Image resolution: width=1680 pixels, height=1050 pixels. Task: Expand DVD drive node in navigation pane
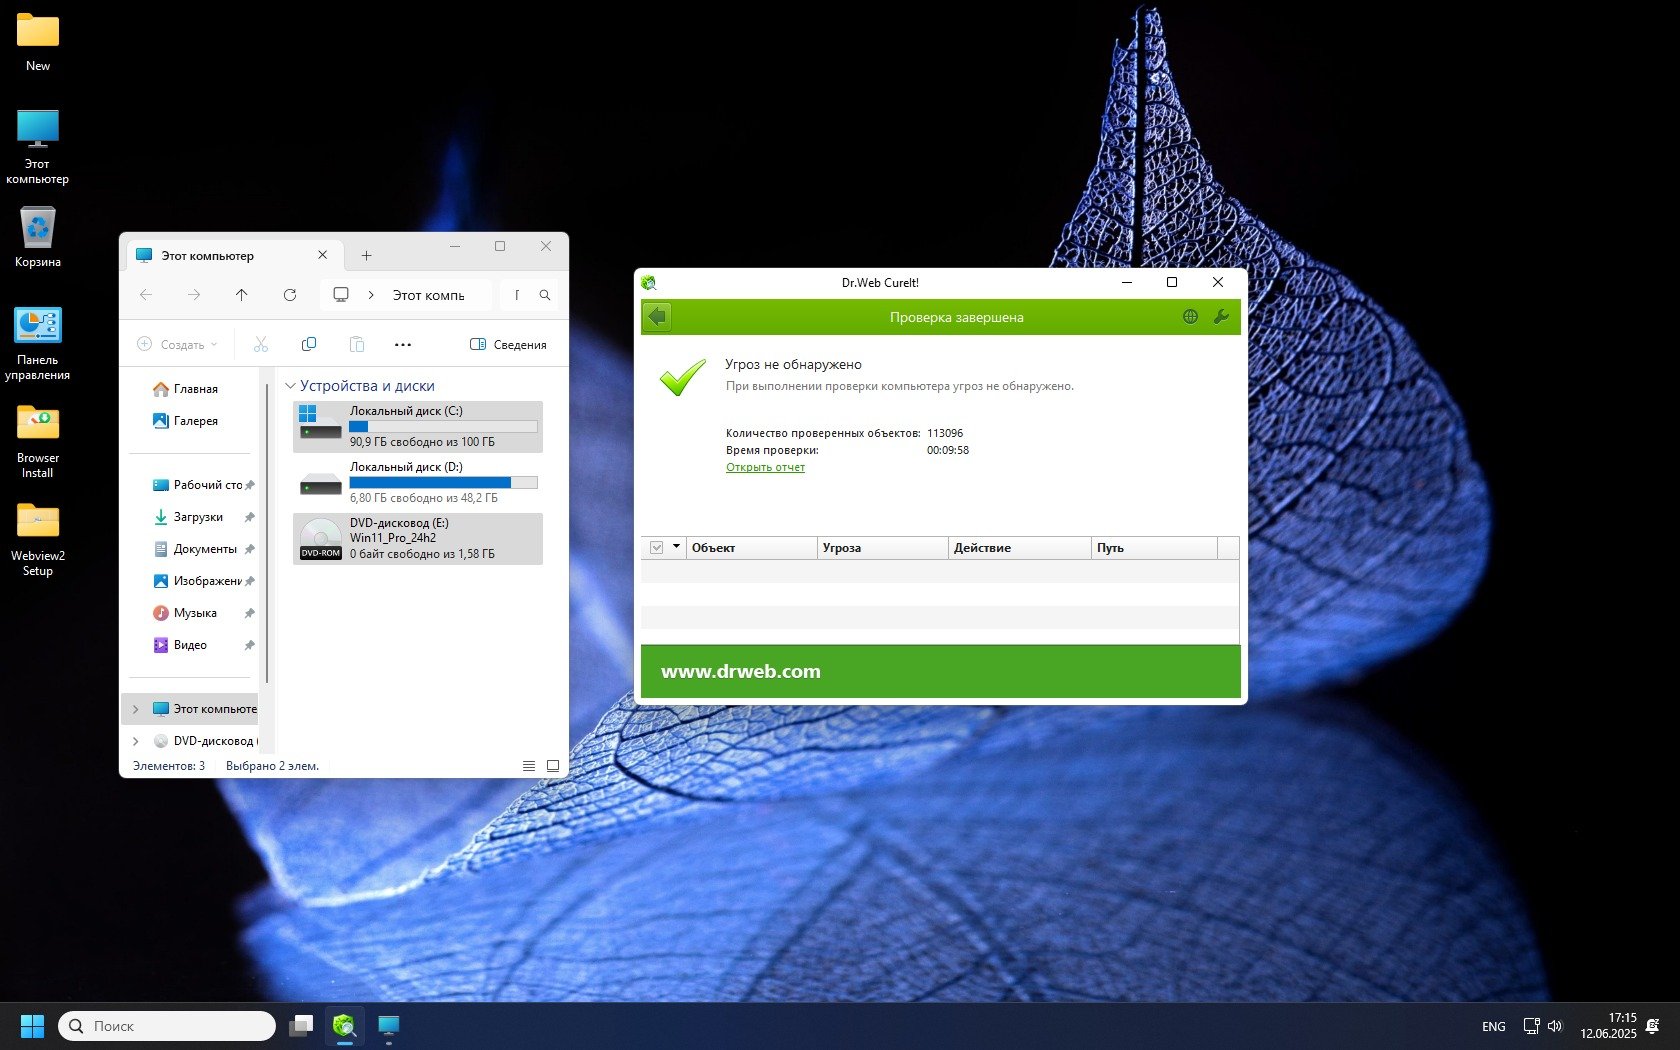pos(136,741)
